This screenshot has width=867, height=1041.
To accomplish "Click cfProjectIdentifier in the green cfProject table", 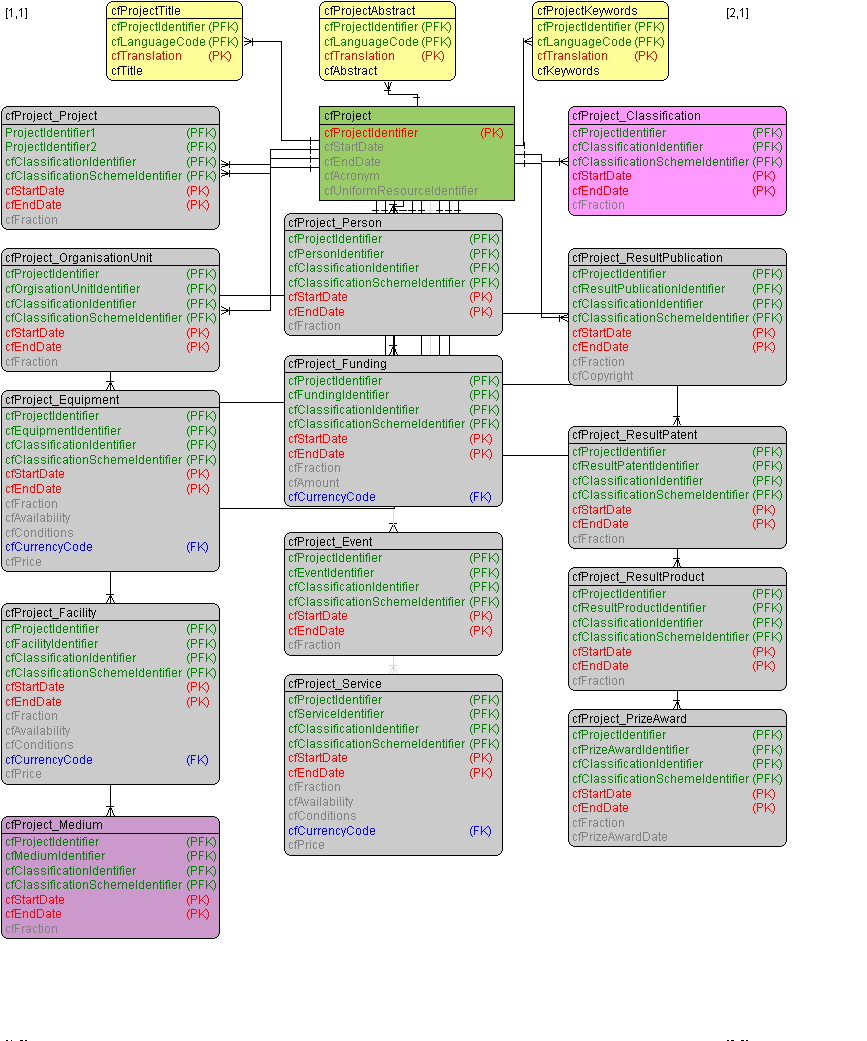I will 371,133.
